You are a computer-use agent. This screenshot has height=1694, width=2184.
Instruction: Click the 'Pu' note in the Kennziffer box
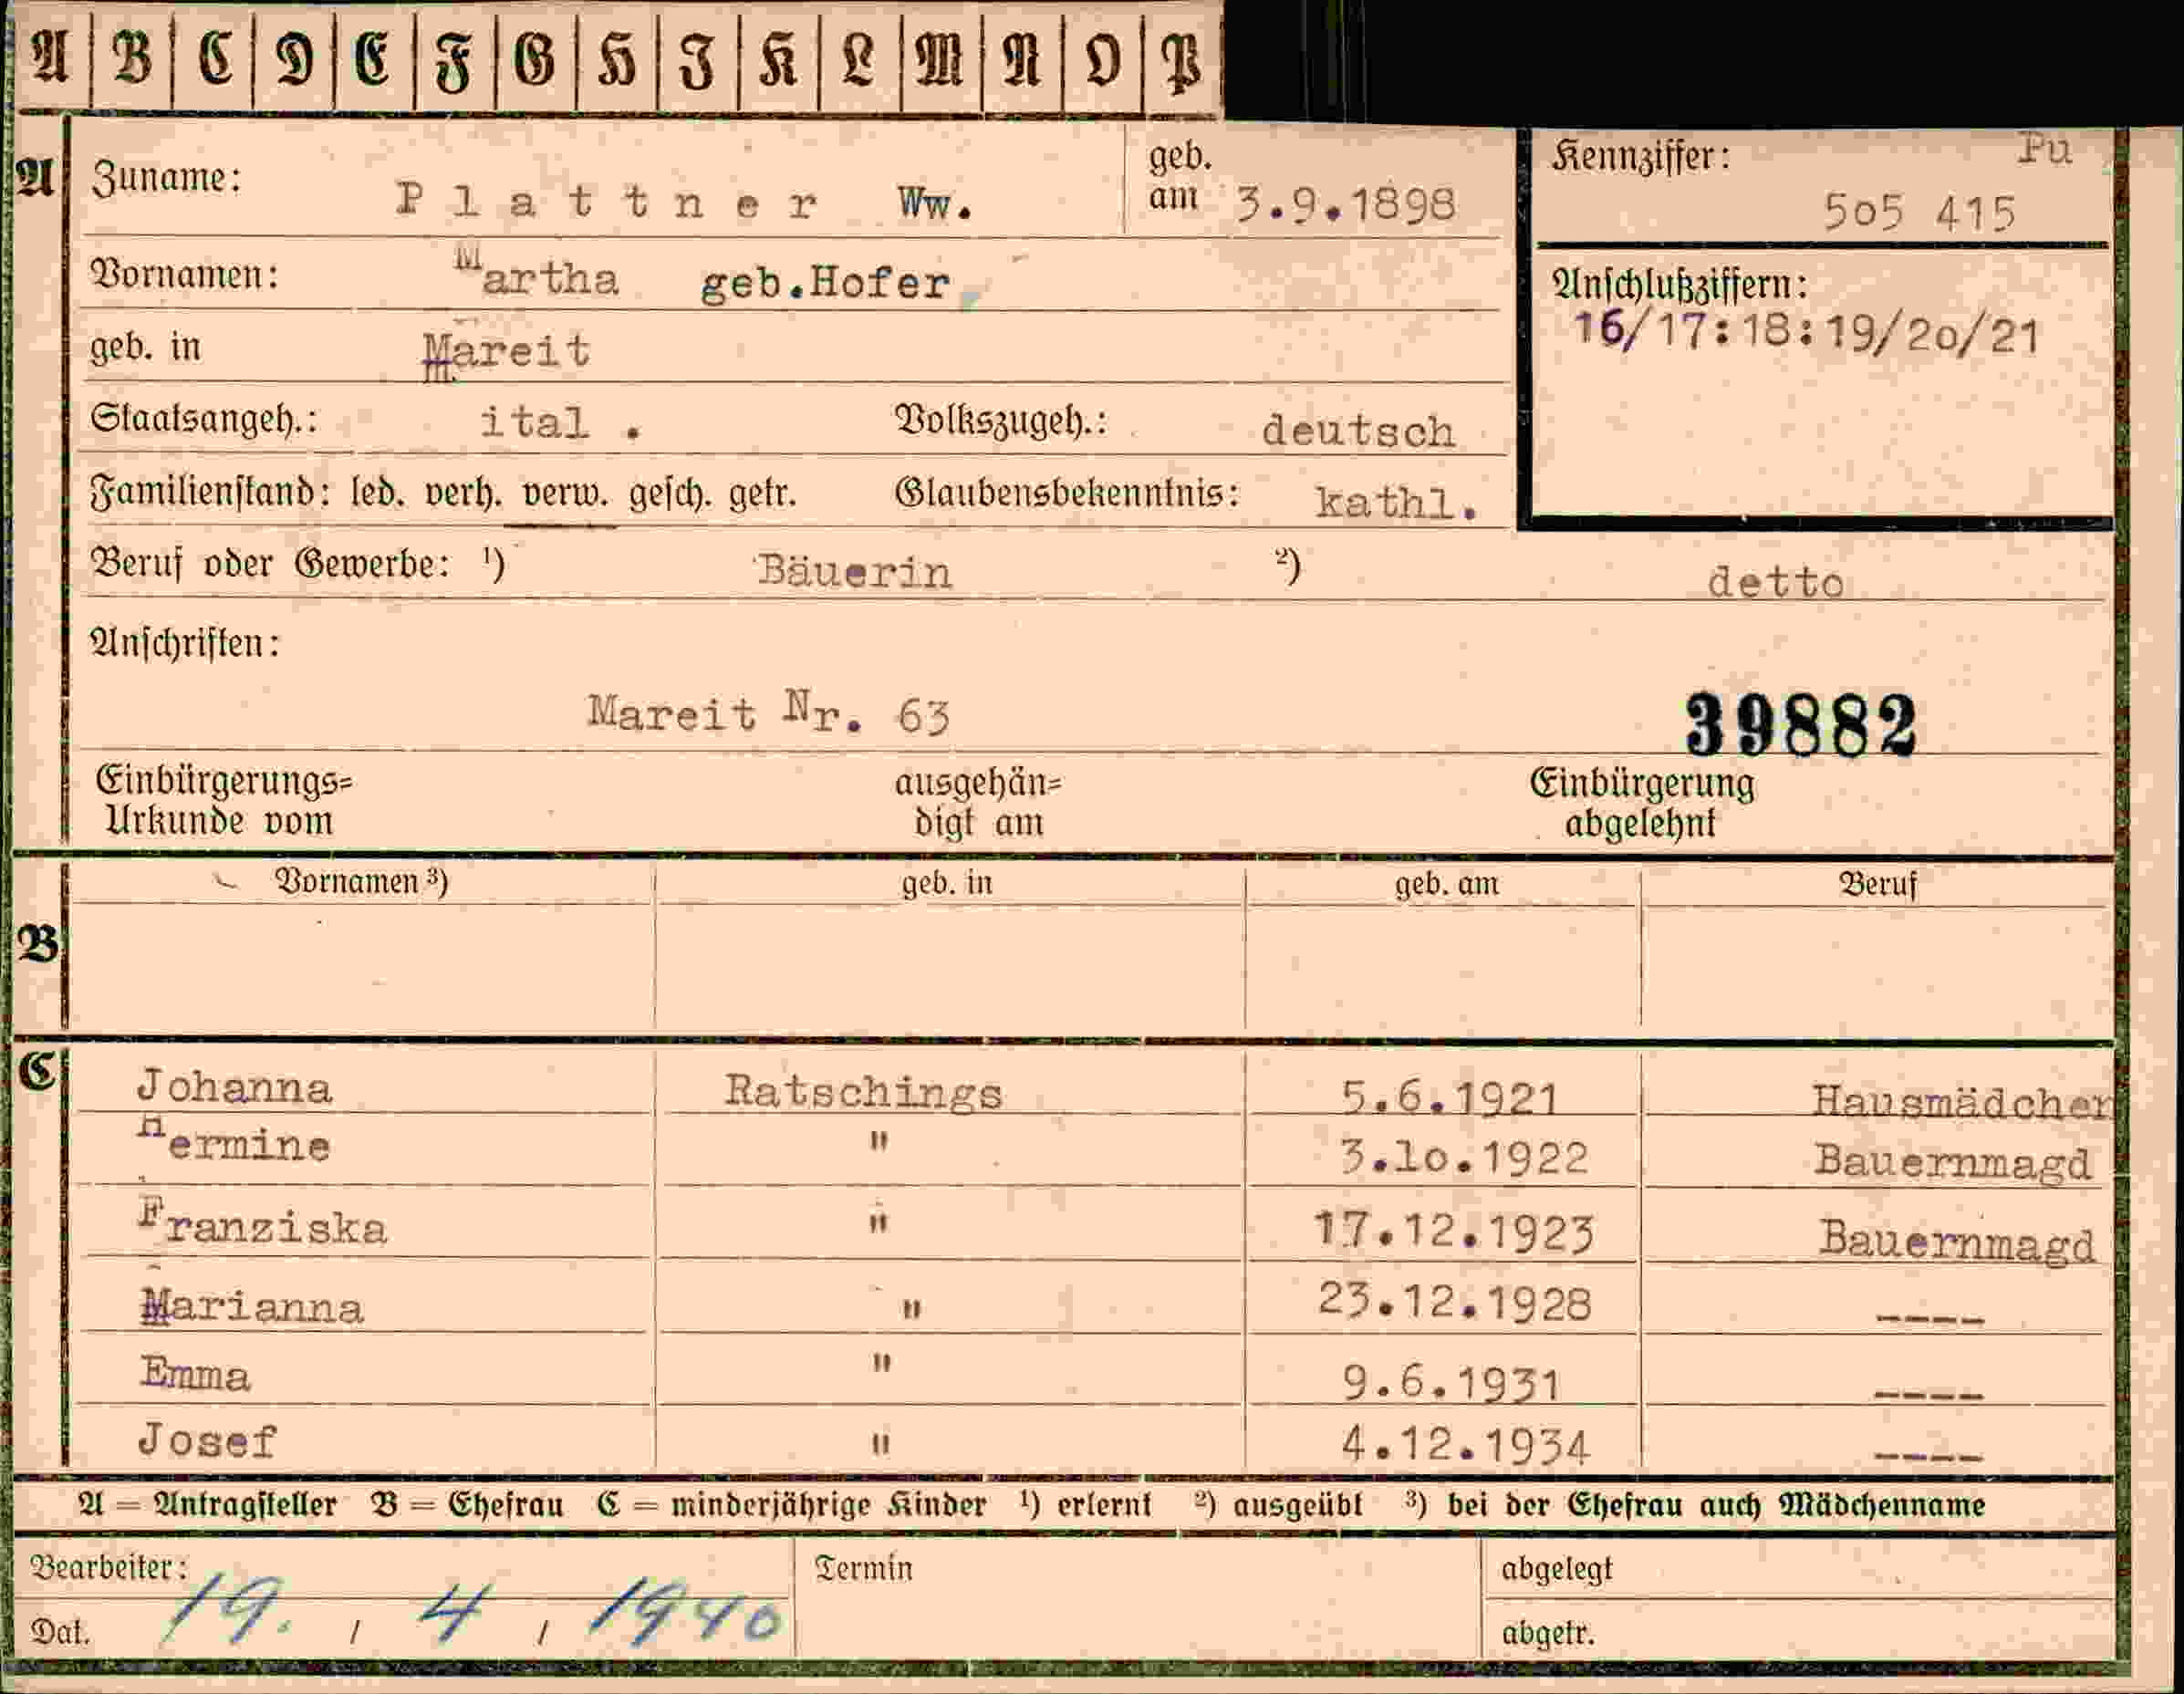[2045, 149]
